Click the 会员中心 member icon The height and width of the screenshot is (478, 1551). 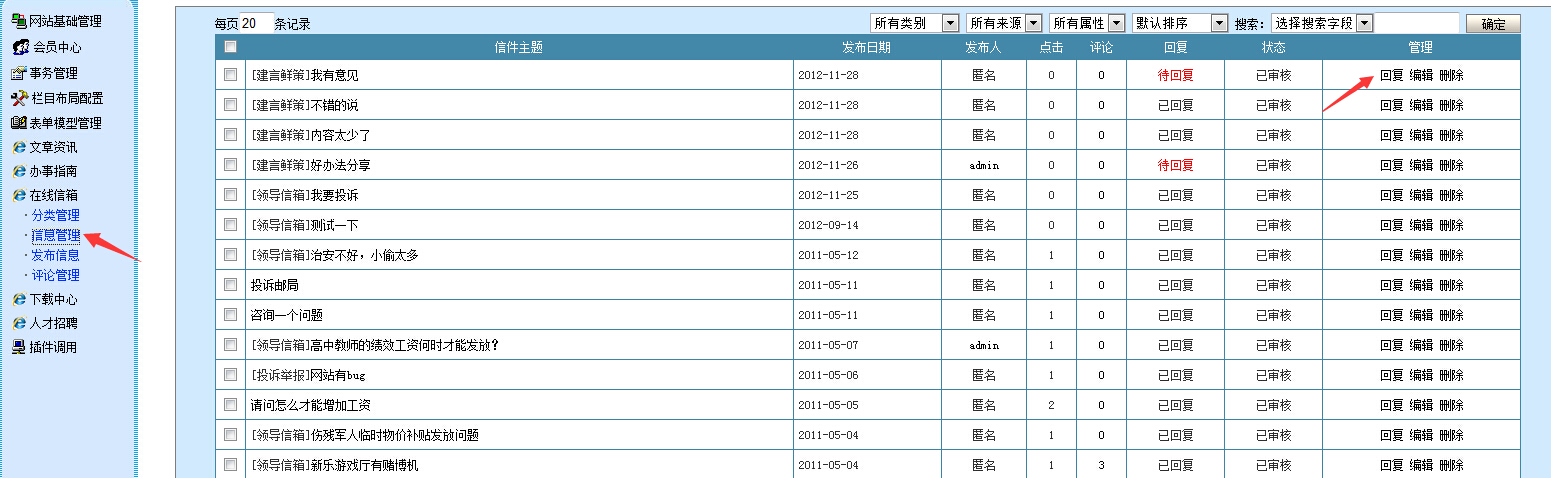pyautogui.click(x=20, y=47)
